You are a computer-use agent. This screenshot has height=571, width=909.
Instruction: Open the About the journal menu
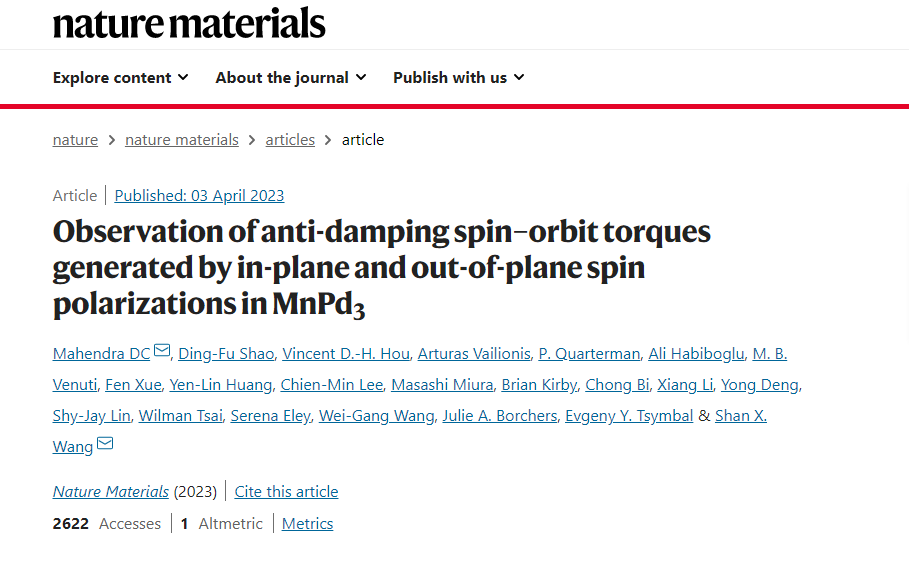coord(291,78)
